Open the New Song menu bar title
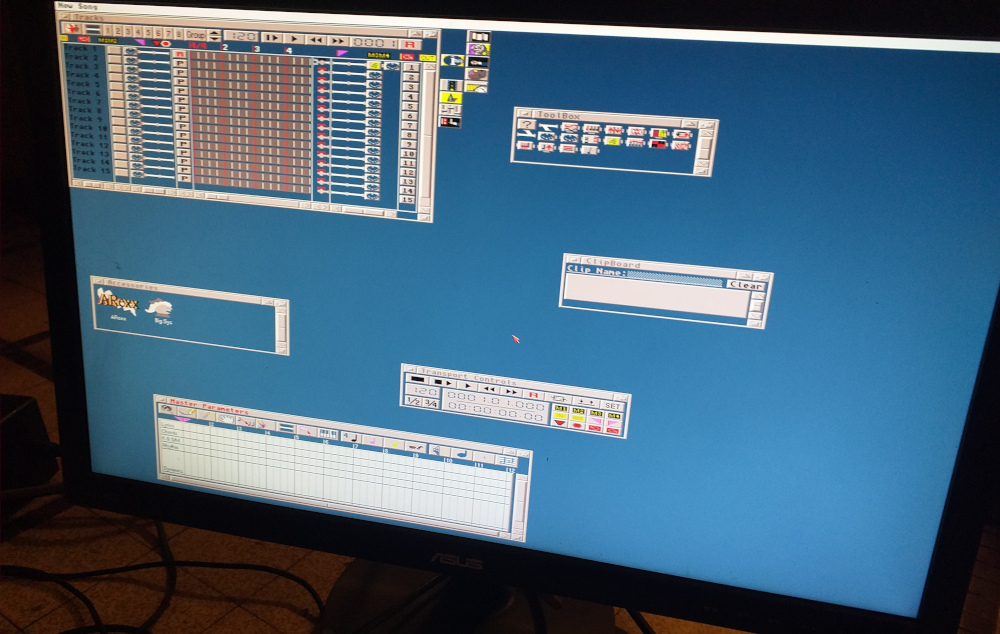The width and height of the screenshot is (1000, 634). point(78,5)
